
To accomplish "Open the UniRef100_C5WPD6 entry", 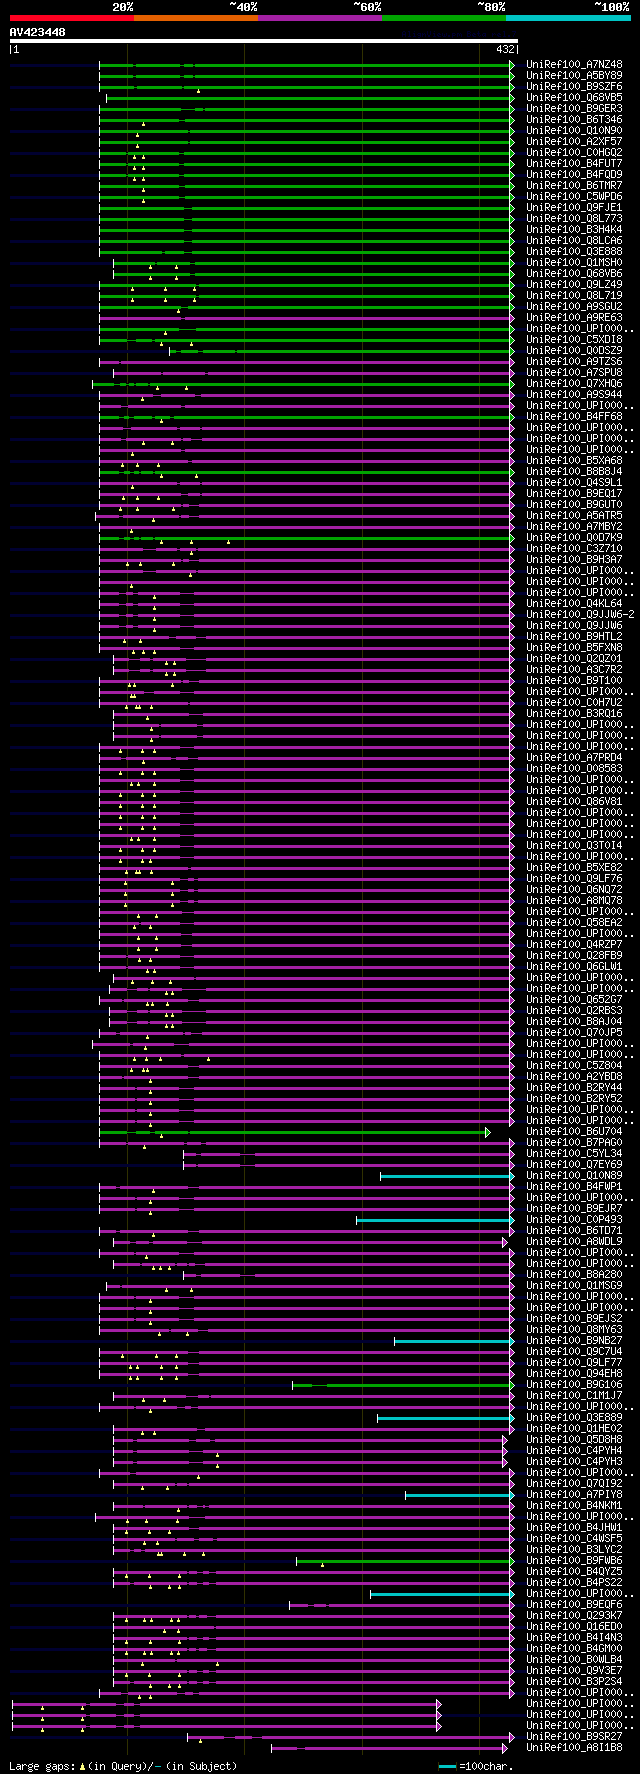I will pyautogui.click(x=574, y=197).
